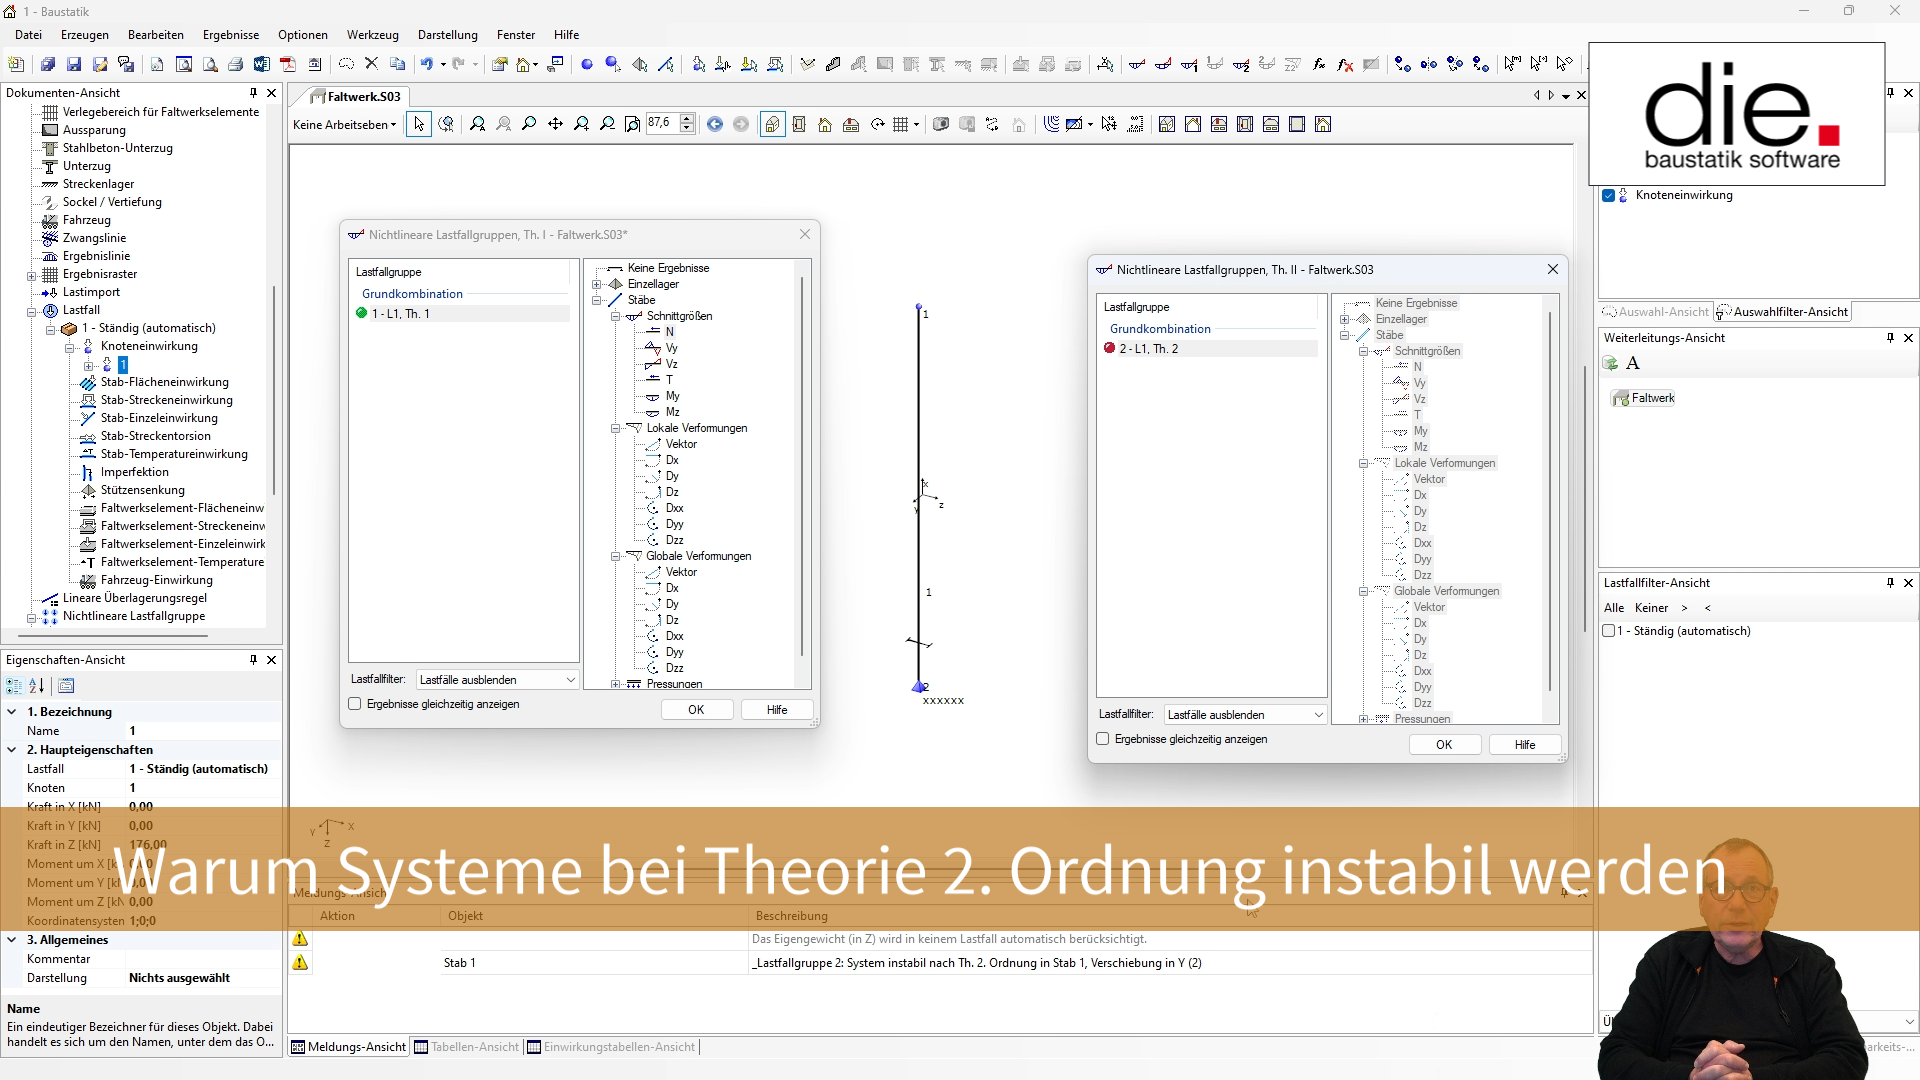The width and height of the screenshot is (1920, 1080).
Task: Click the fx formula icon
Action: (x=1319, y=64)
